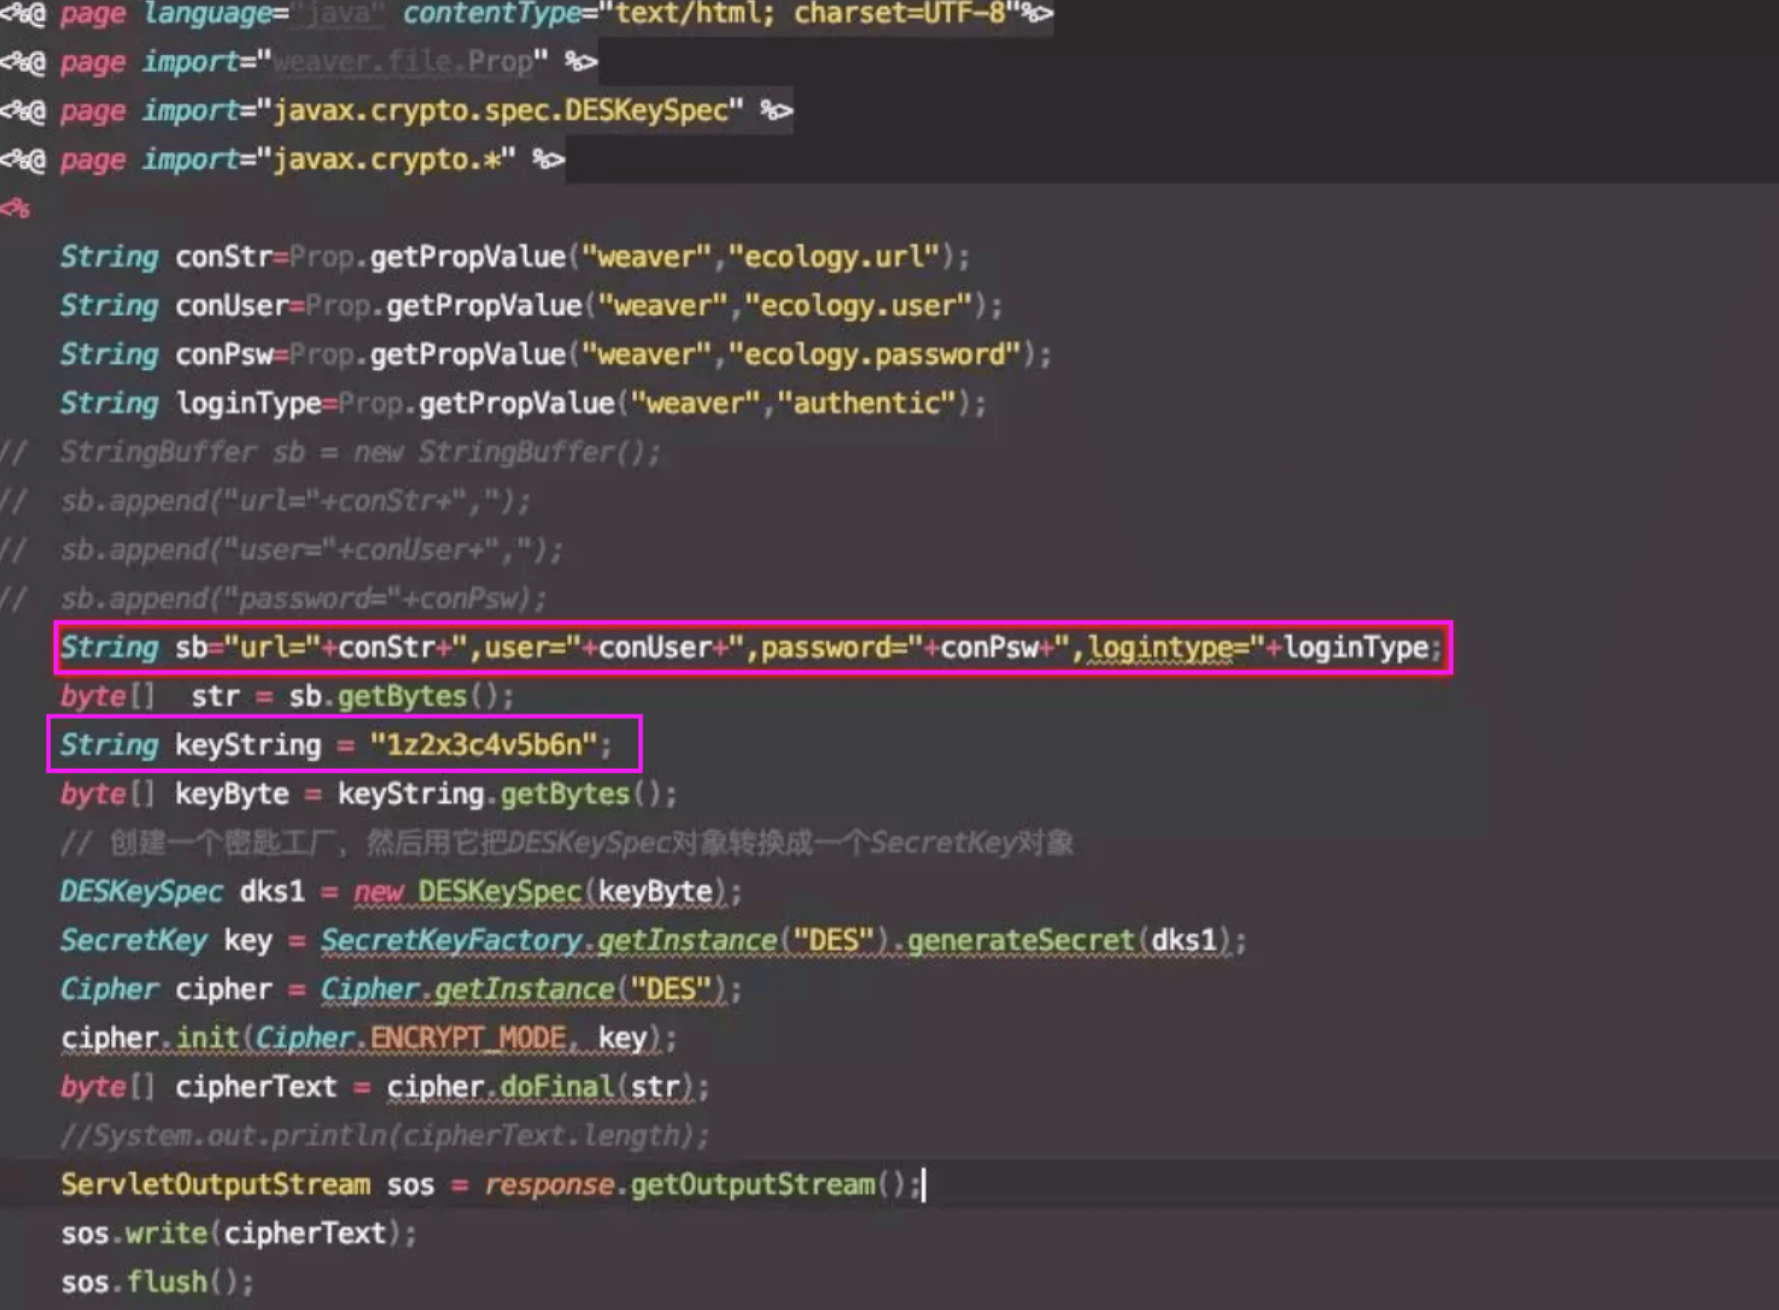Click response.getOutputStream() call
The width and height of the screenshot is (1779, 1310).
[x=700, y=1185]
